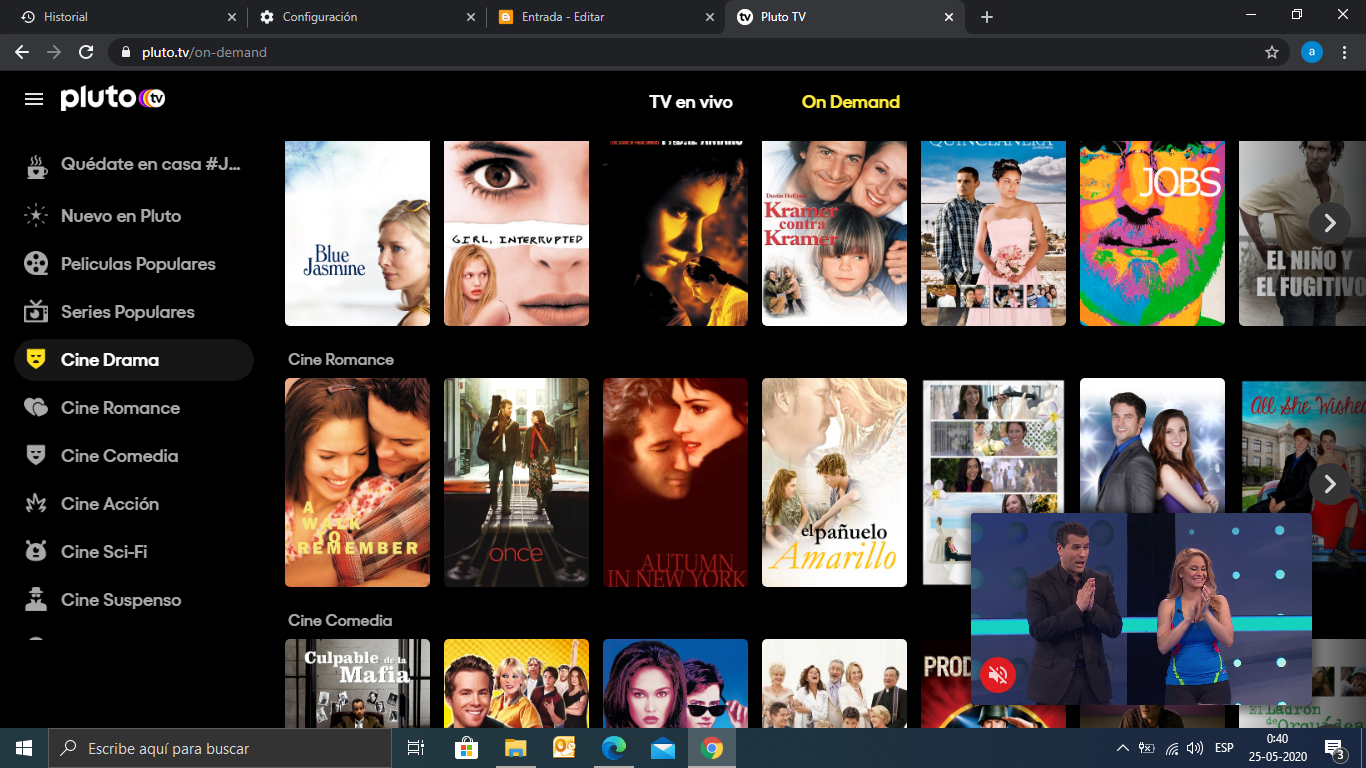Click the yellow drama mask icon
1366x768 pixels.
[36, 359]
